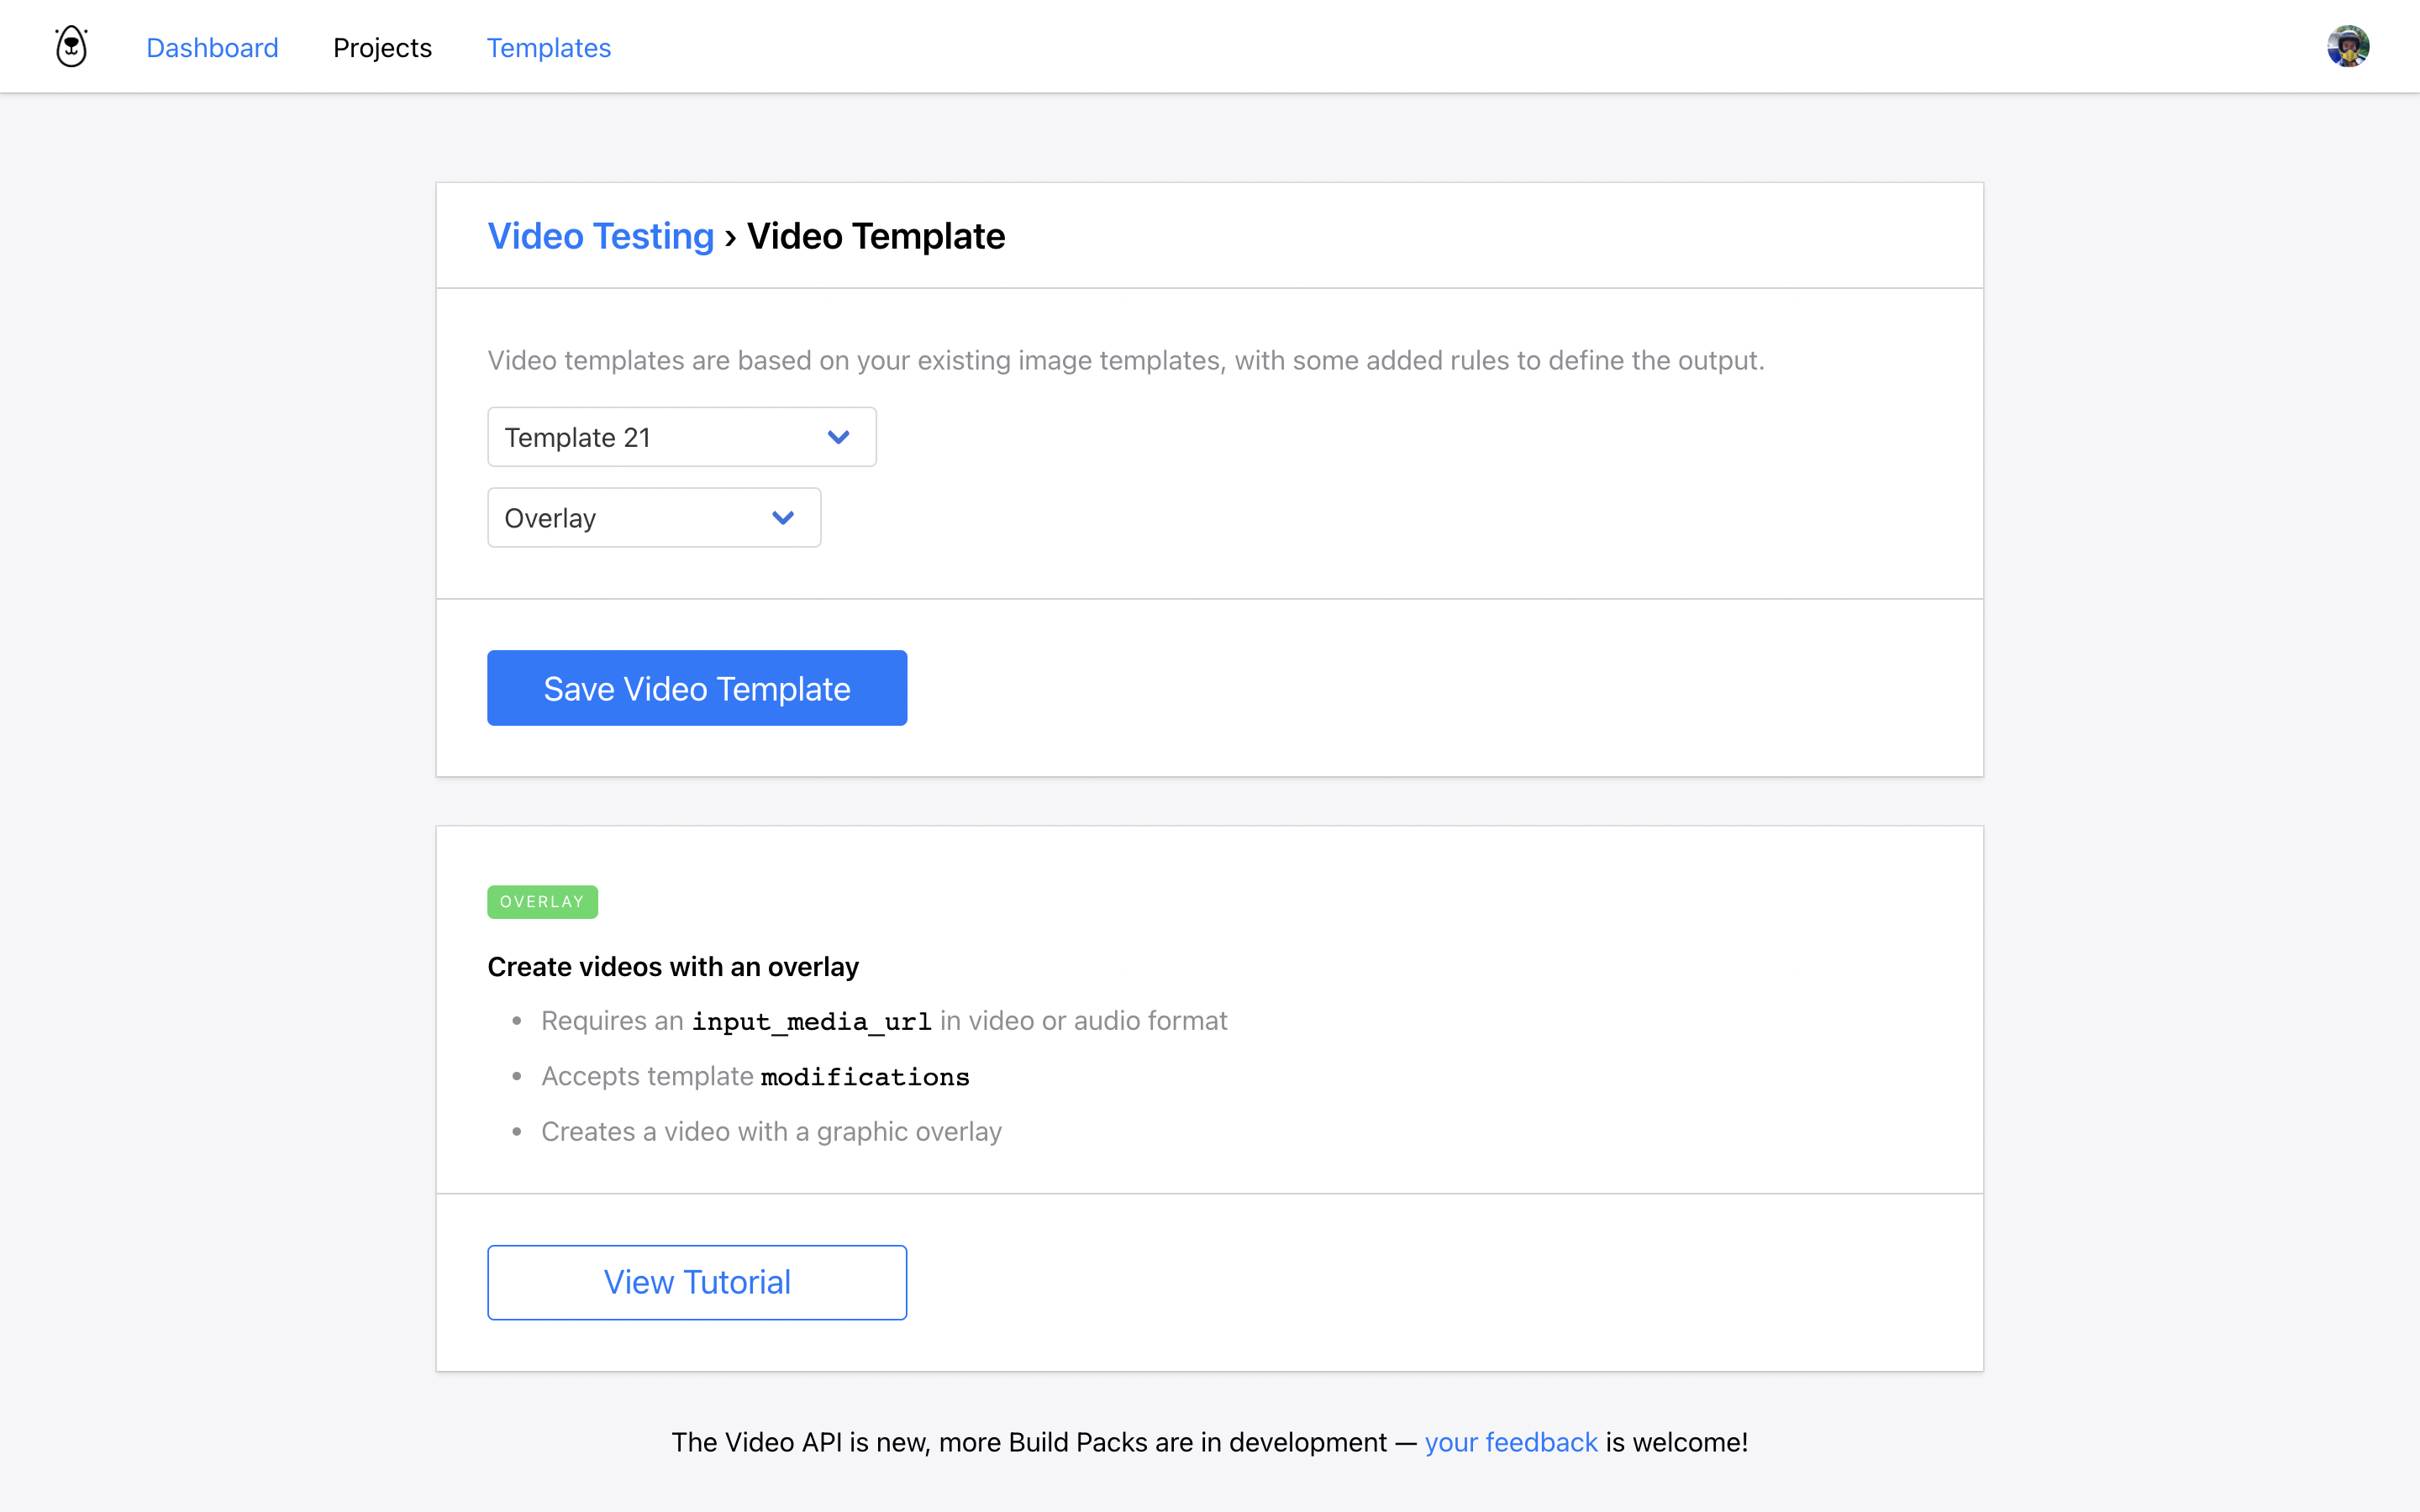The width and height of the screenshot is (2420, 1512).
Task: Click the input_media_url code text
Action: (811, 1021)
